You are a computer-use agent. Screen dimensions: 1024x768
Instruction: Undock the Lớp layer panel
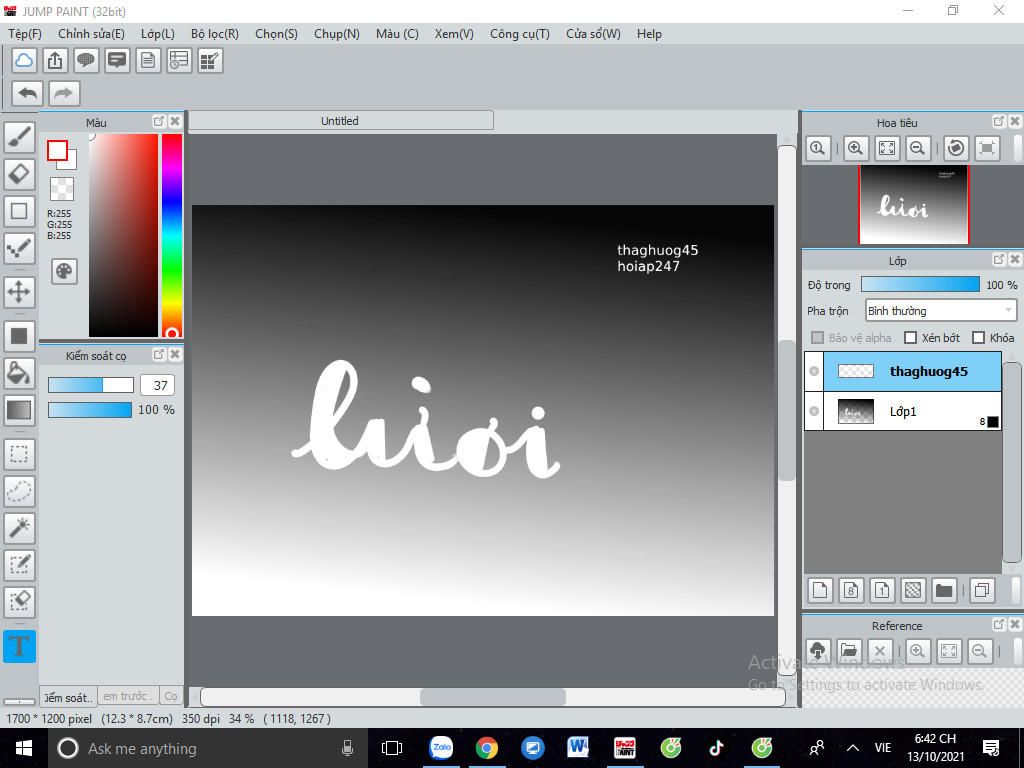click(999, 259)
